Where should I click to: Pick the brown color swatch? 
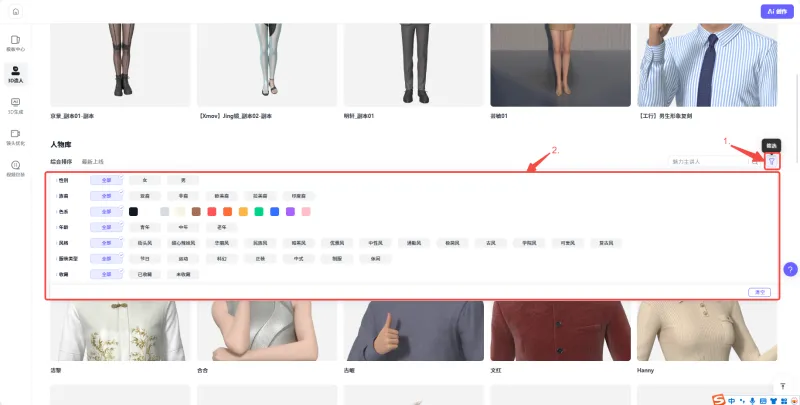(196, 212)
